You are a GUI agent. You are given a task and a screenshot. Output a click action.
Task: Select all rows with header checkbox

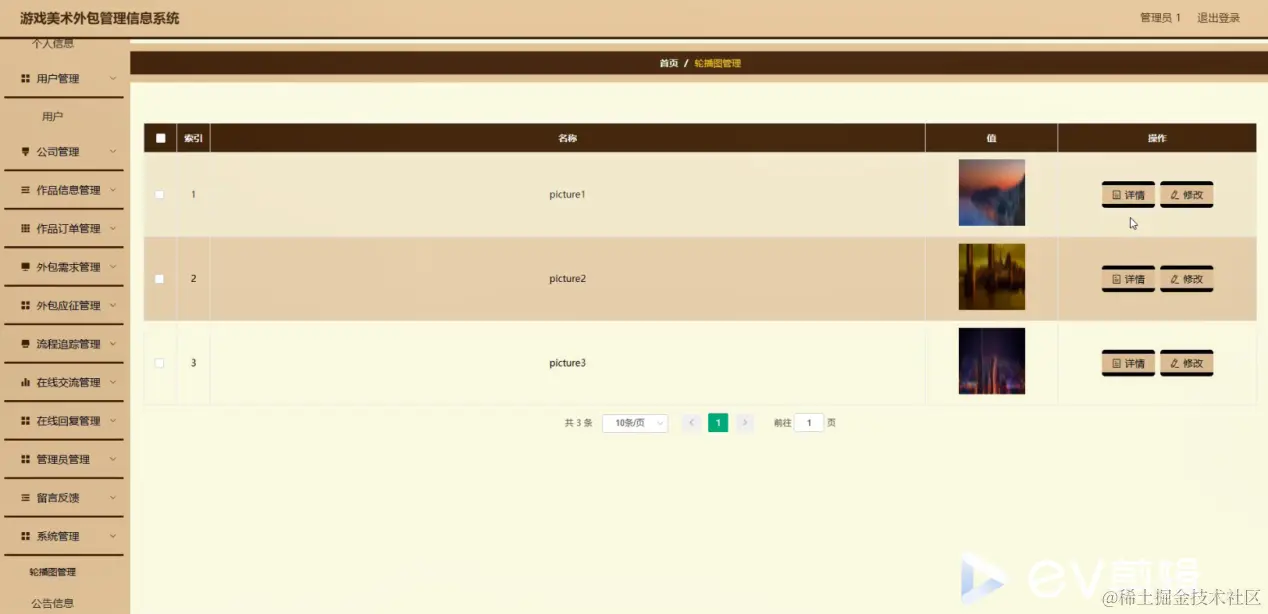point(160,138)
